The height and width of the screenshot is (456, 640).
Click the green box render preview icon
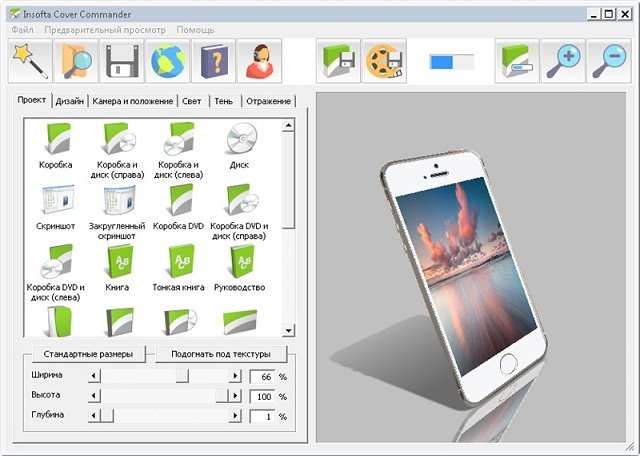pos(517,61)
